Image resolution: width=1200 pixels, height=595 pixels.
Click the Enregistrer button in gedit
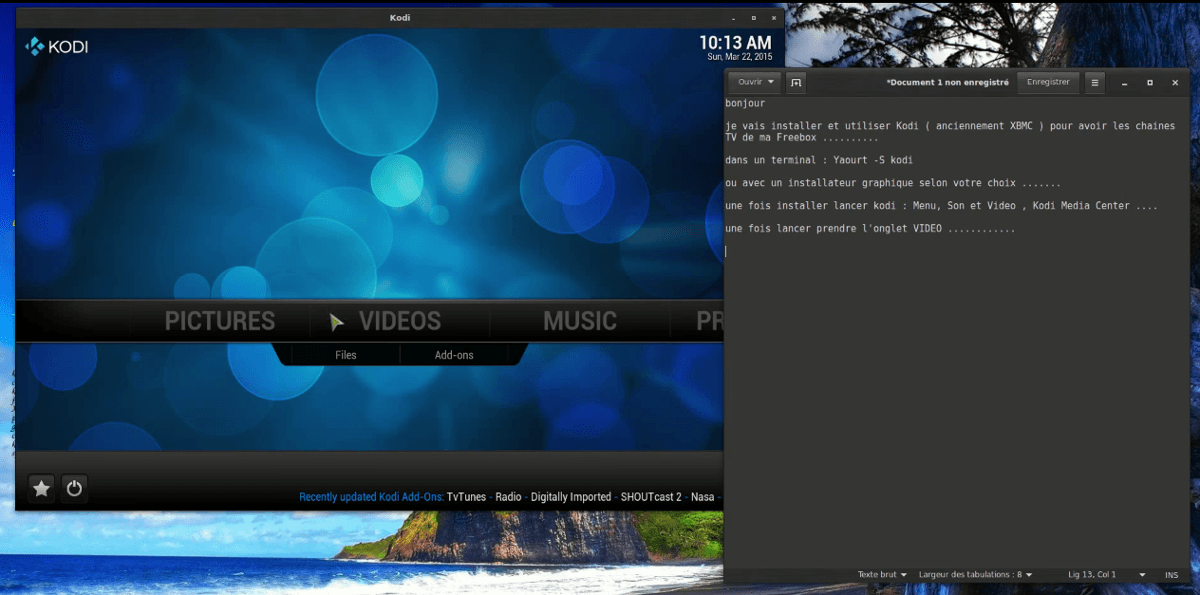(x=1048, y=83)
